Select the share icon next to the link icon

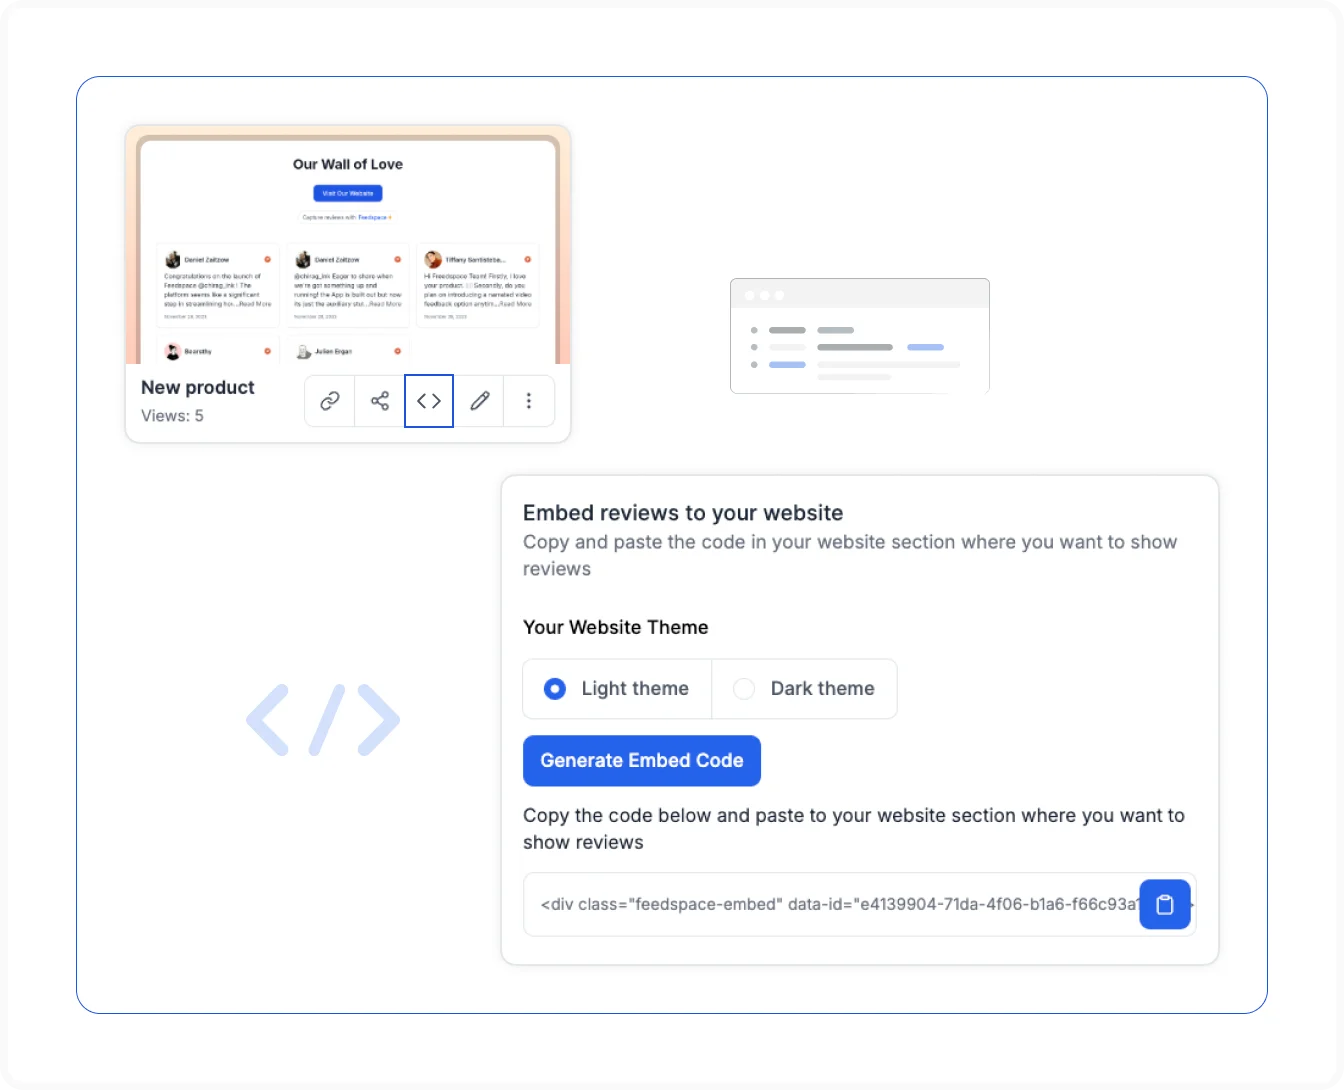coord(379,401)
